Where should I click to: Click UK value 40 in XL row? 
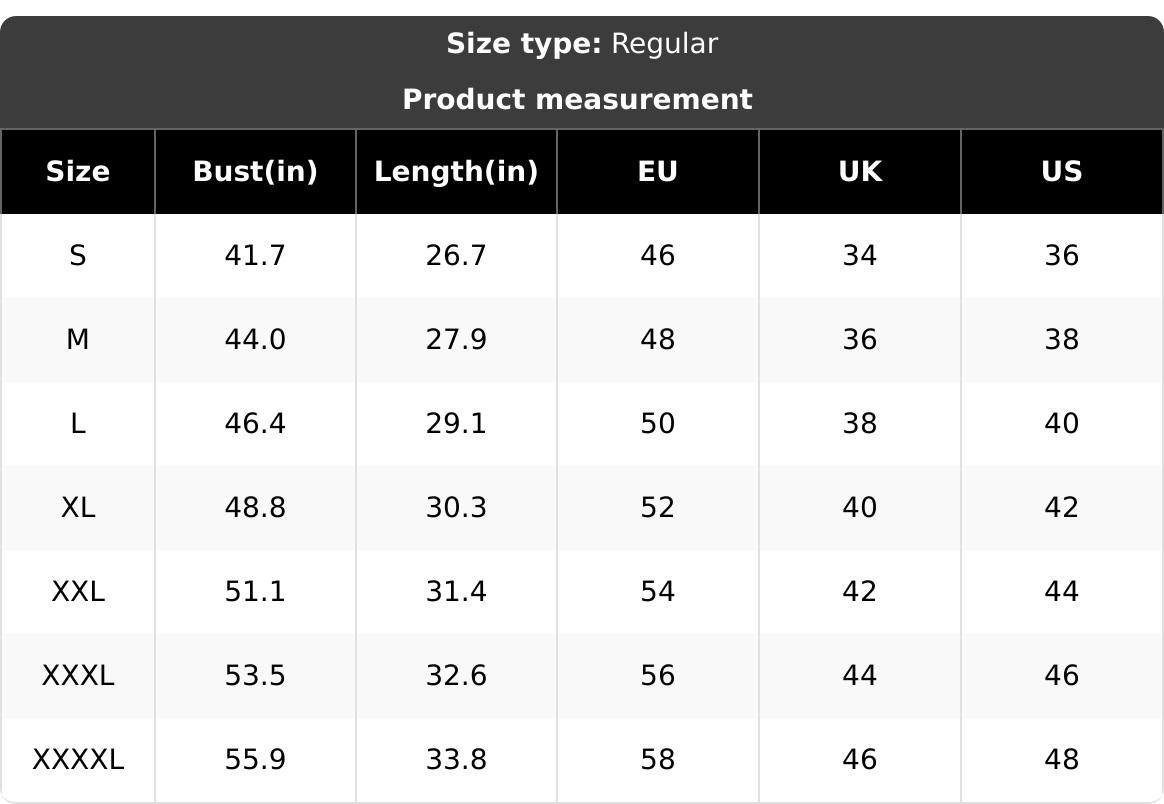[x=860, y=507]
